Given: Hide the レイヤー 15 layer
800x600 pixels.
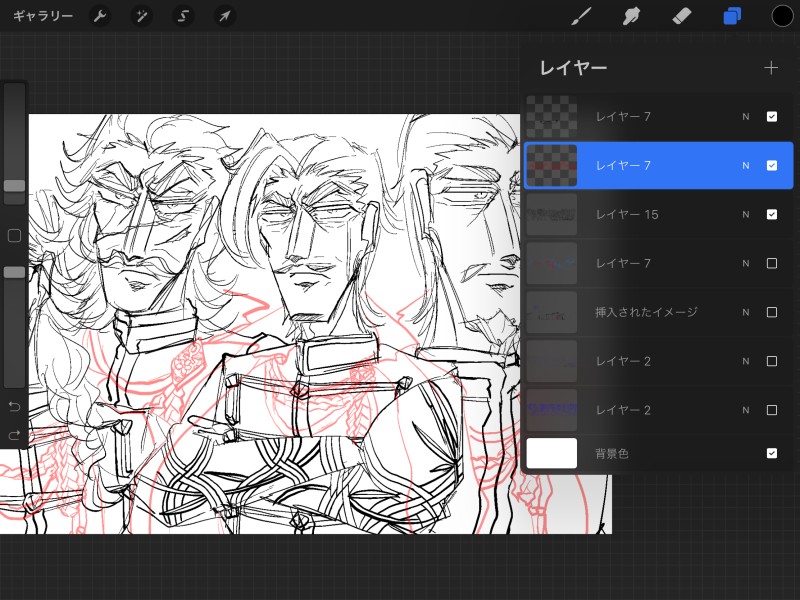Looking at the screenshot, I should tap(772, 214).
